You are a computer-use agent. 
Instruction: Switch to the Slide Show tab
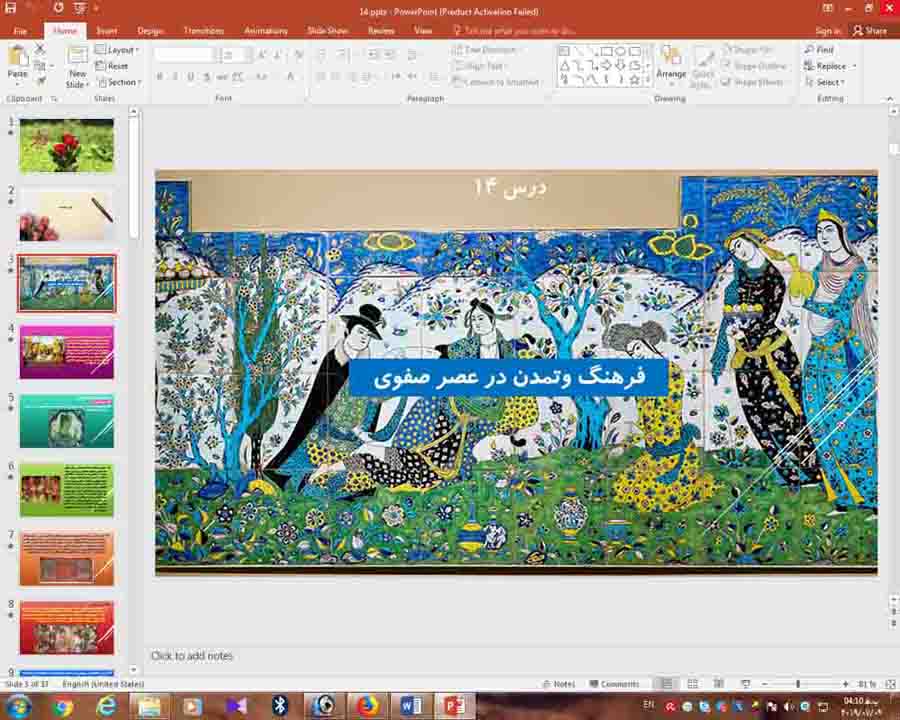click(x=328, y=30)
